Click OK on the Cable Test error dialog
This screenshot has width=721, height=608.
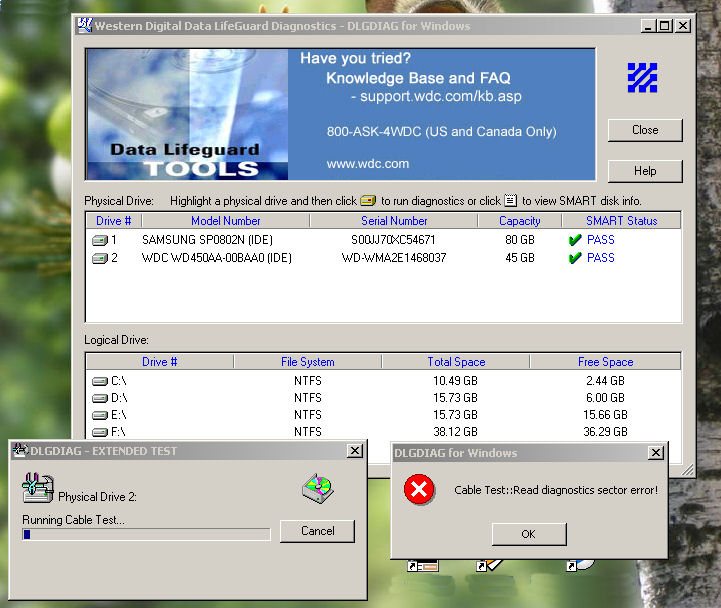coord(529,534)
